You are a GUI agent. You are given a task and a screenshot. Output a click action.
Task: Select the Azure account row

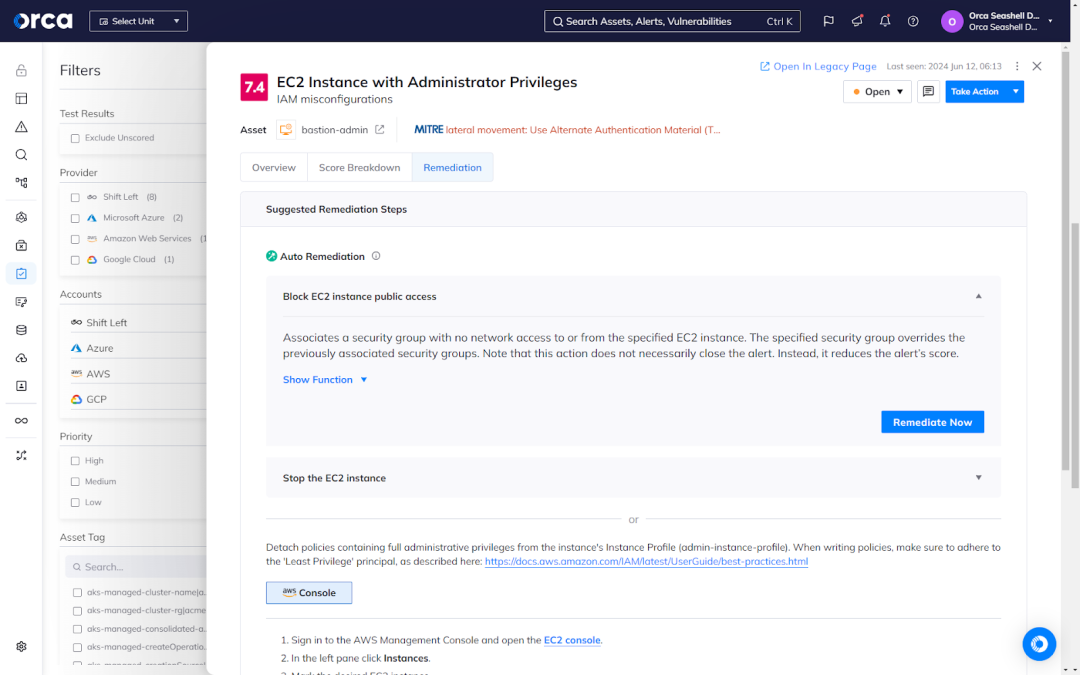(x=138, y=348)
